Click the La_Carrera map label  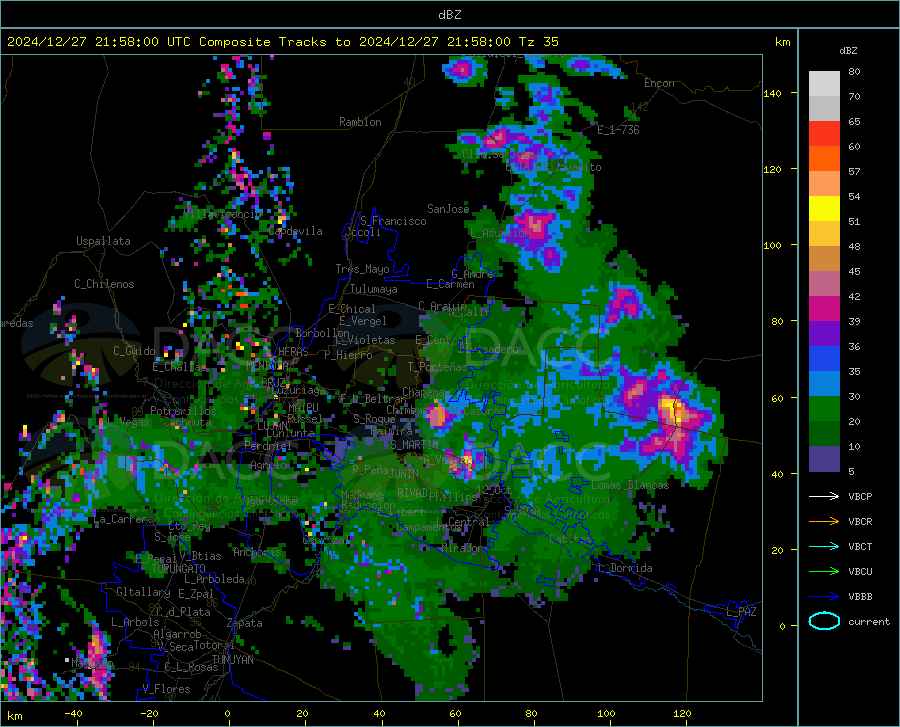pyautogui.click(x=123, y=519)
